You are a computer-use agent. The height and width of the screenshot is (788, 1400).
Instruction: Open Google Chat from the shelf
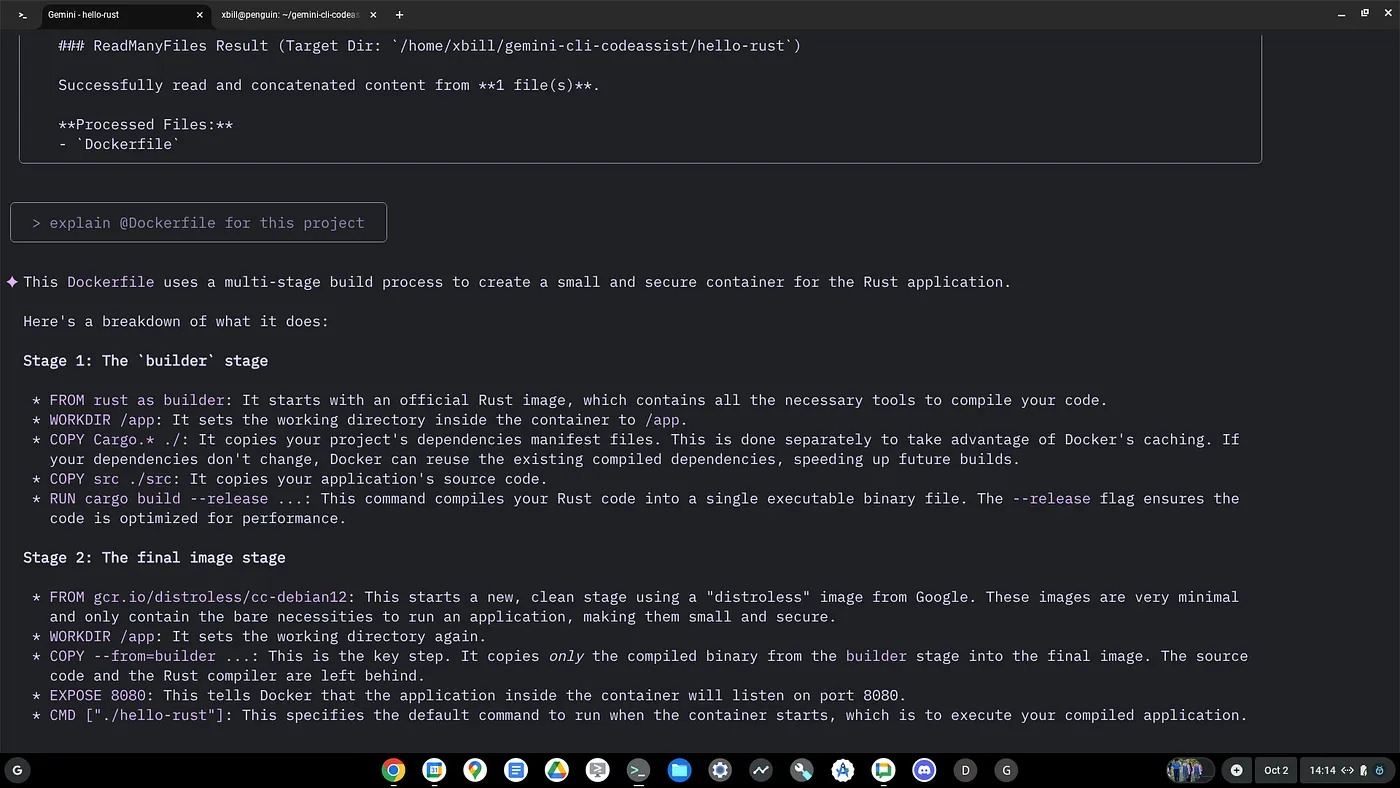click(883, 770)
